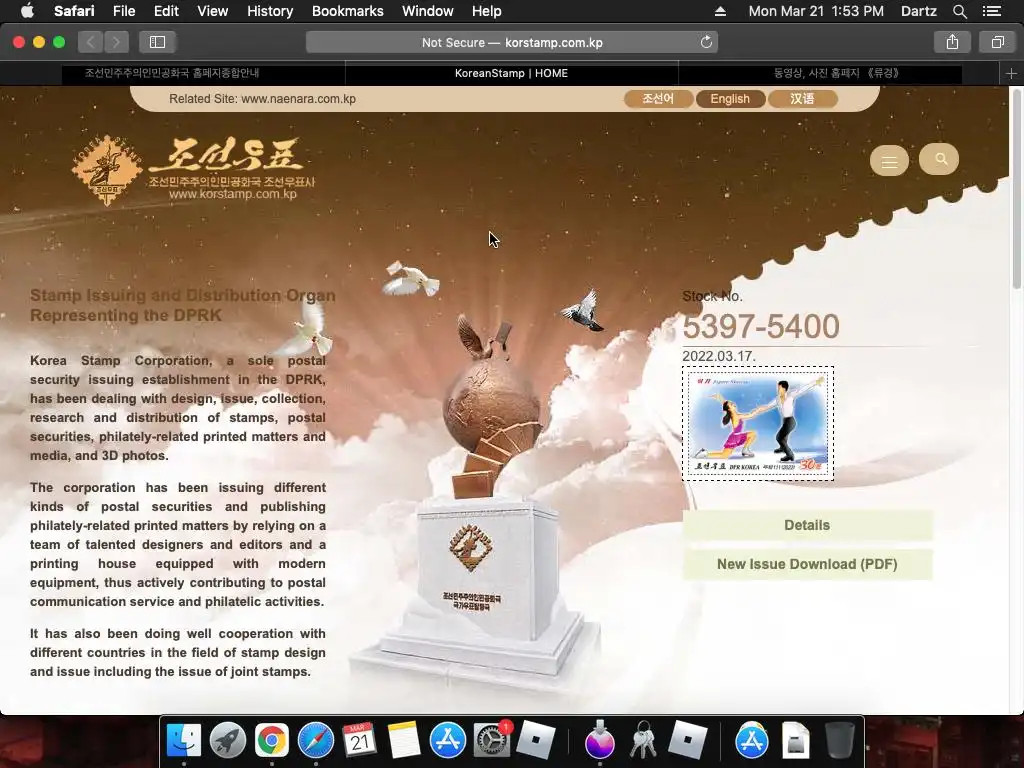Toggle the Safari sidebar button
Image resolution: width=1024 pixels, height=768 pixels.
coord(157,42)
